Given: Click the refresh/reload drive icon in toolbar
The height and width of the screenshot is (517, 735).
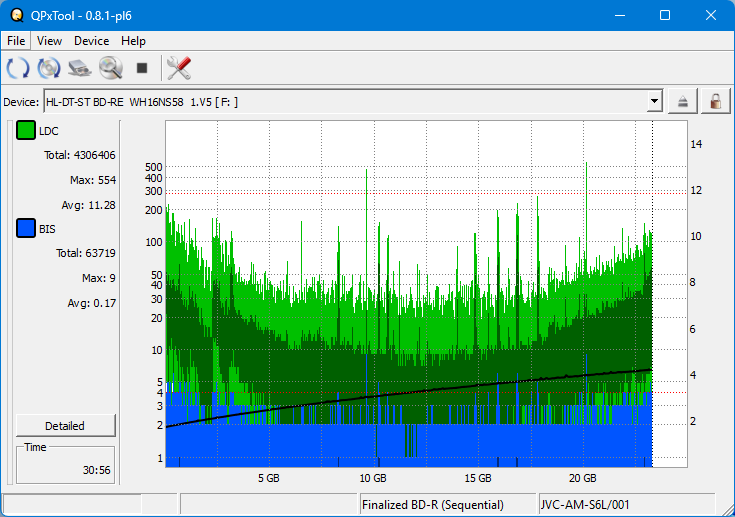Looking at the screenshot, I should coord(18,68).
